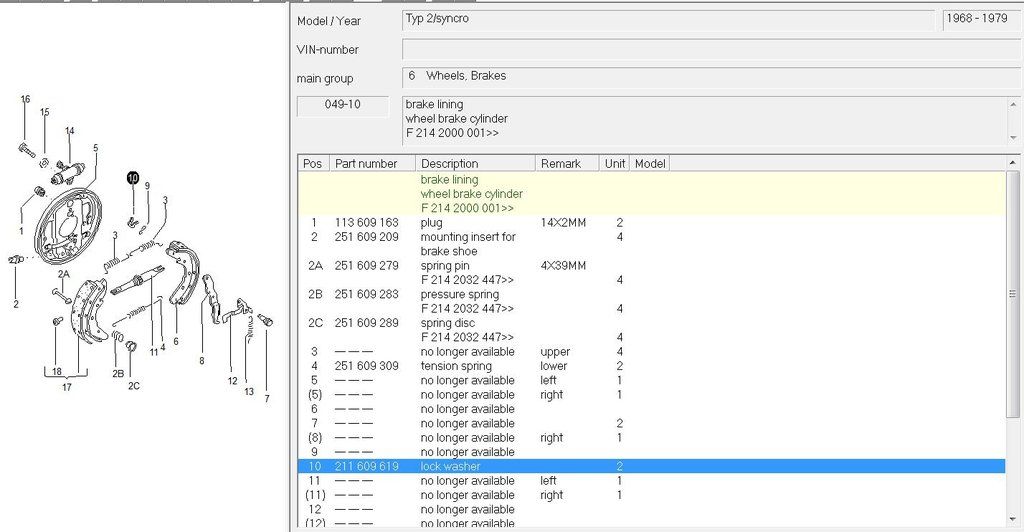Click the 4X39MM remark cell

tap(563, 266)
